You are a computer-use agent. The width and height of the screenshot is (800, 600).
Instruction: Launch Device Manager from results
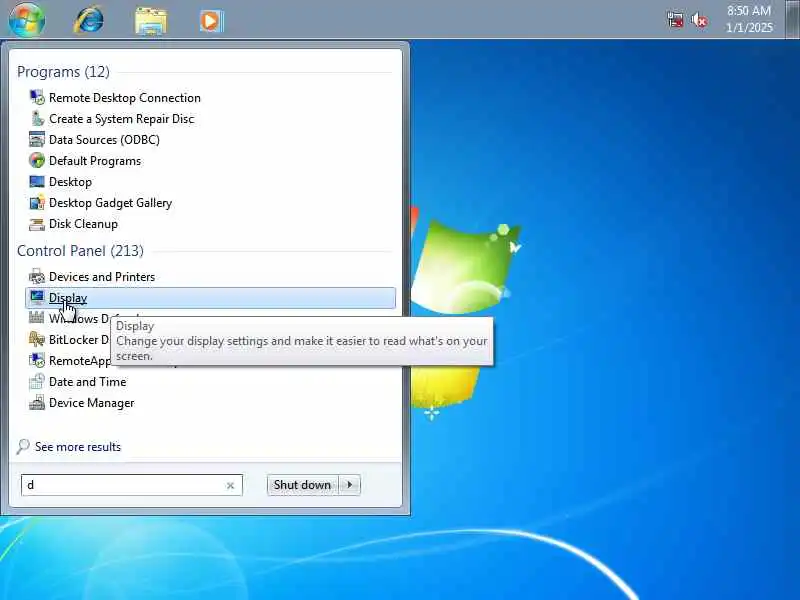click(91, 403)
